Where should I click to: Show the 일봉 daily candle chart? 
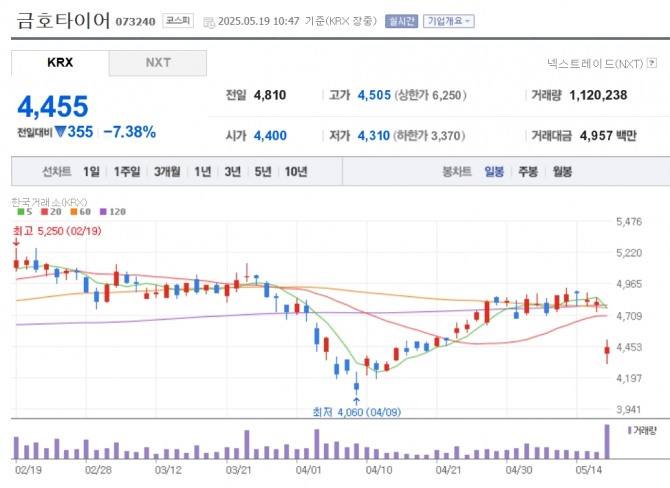click(494, 172)
